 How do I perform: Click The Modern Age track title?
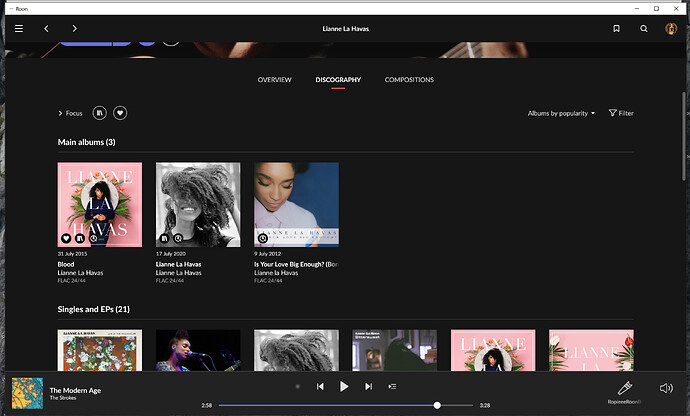coord(75,390)
